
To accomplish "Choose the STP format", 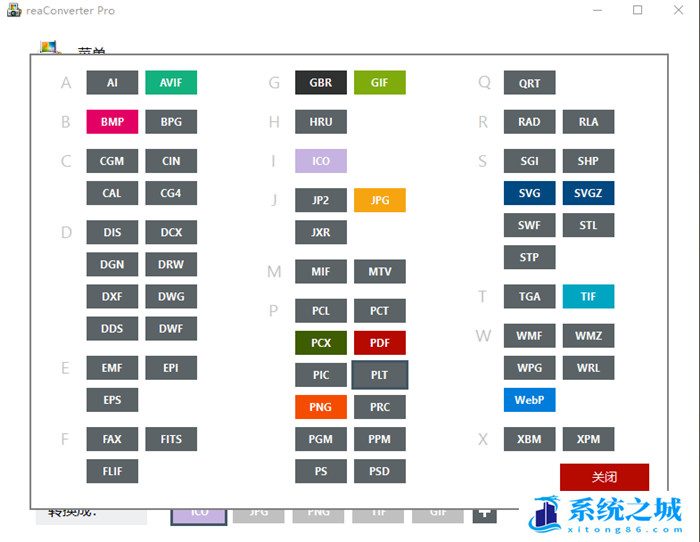I will pyautogui.click(x=529, y=258).
